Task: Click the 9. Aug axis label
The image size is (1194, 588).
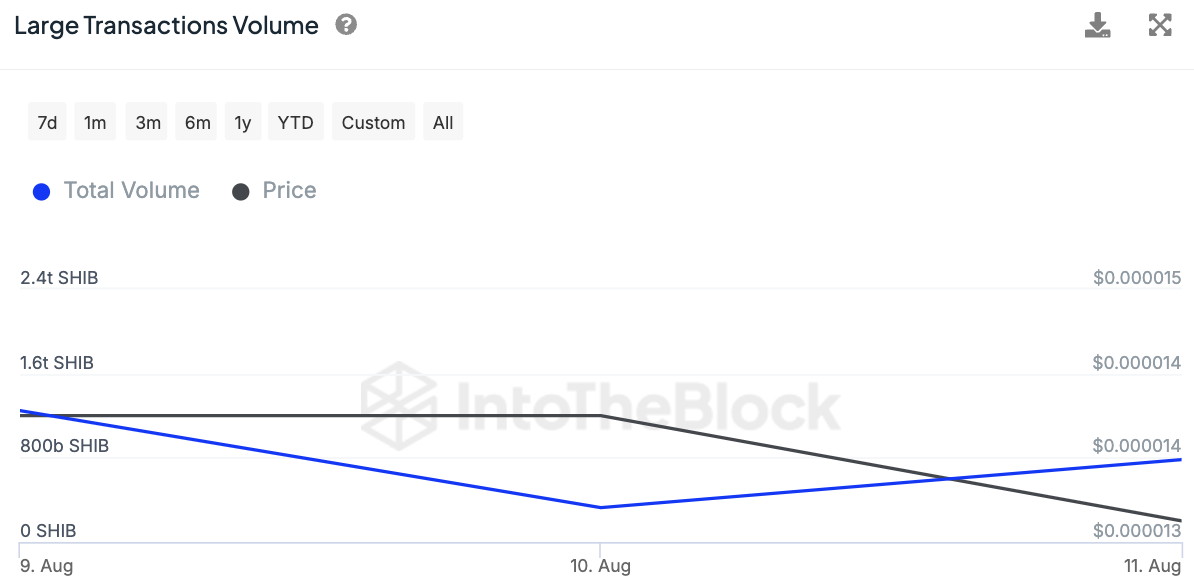Action: tap(46, 566)
